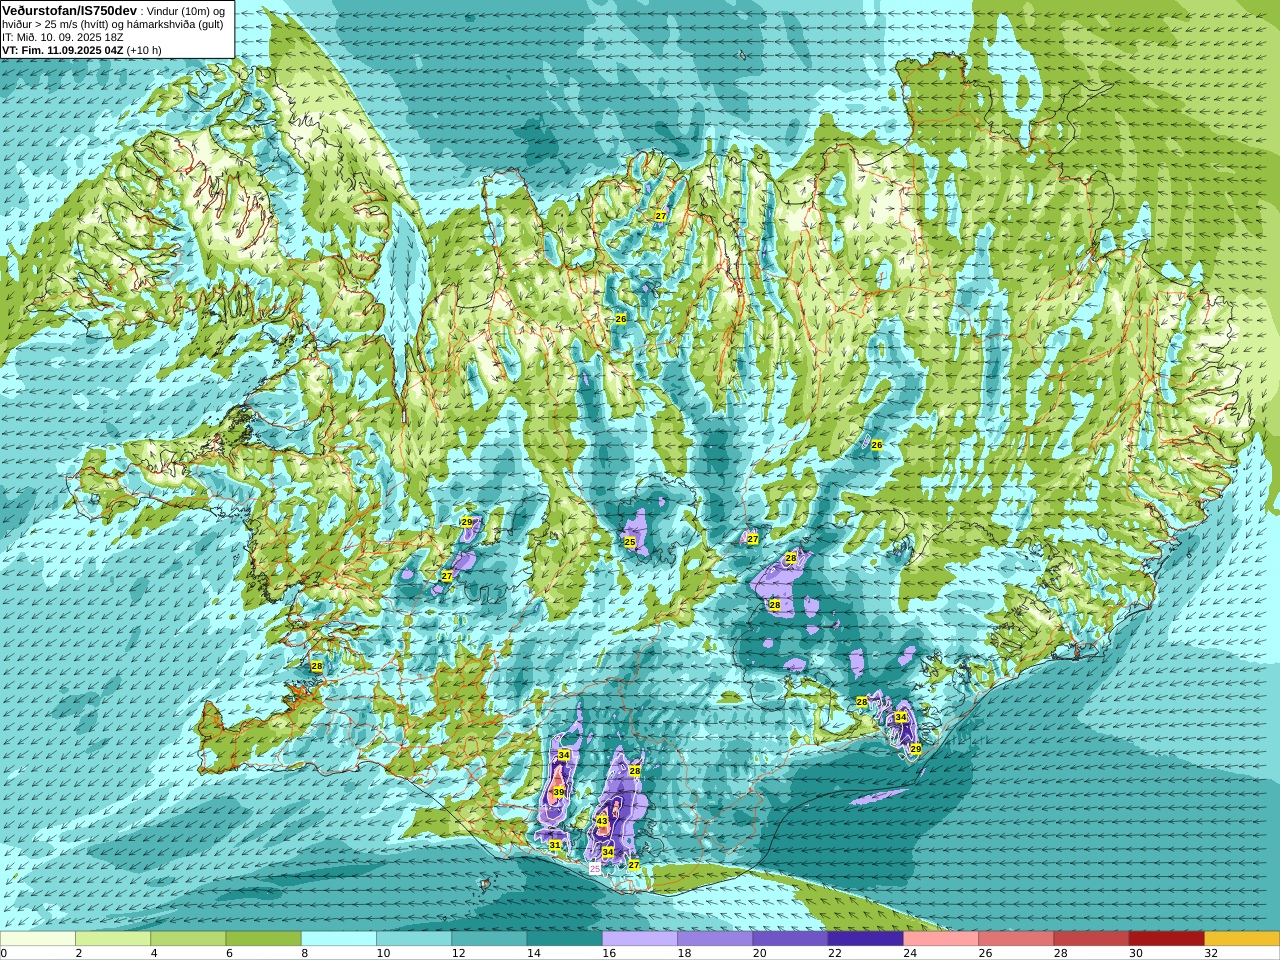Viewport: 1280px width, 960px height.
Task: Pick the dark violet 20–22 legend swatch
Action: [x=790, y=939]
